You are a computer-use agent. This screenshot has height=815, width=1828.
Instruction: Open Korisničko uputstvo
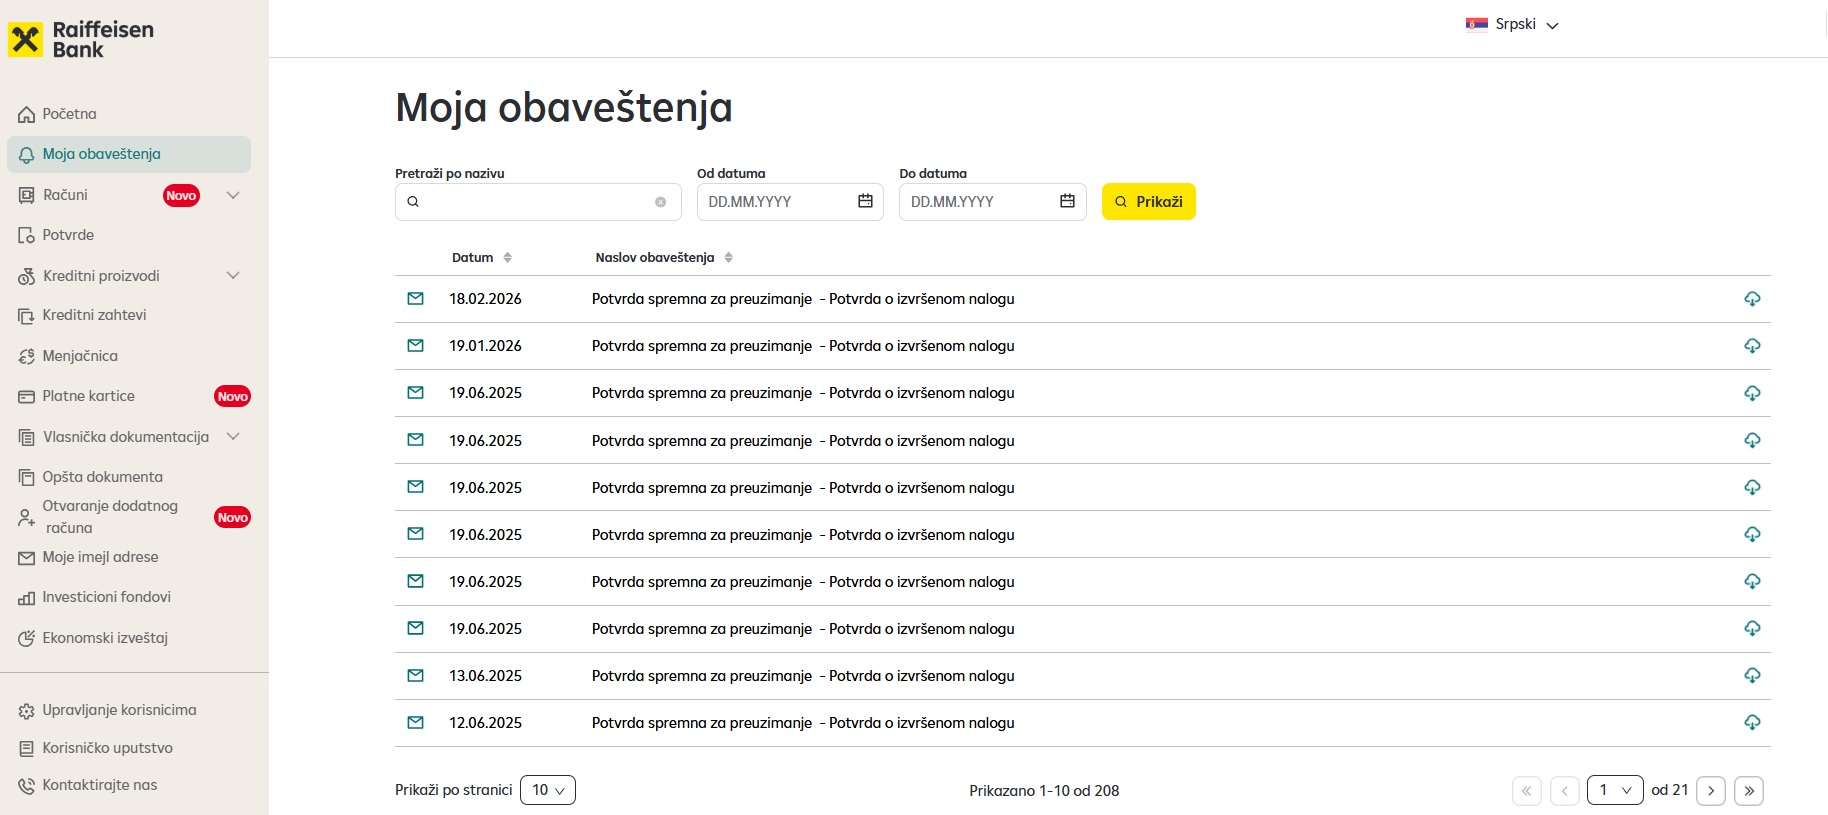[x=96, y=748]
